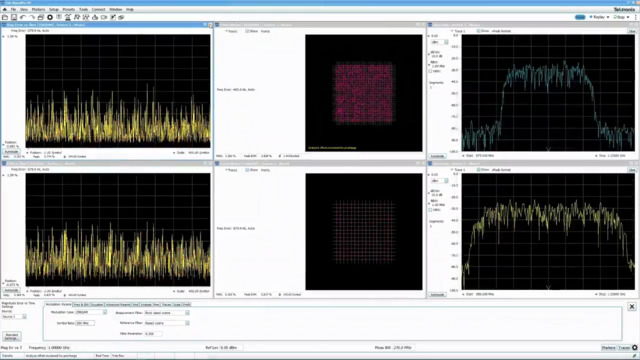
Task: Switch to the Freq & BW tab
Action: pos(81,304)
